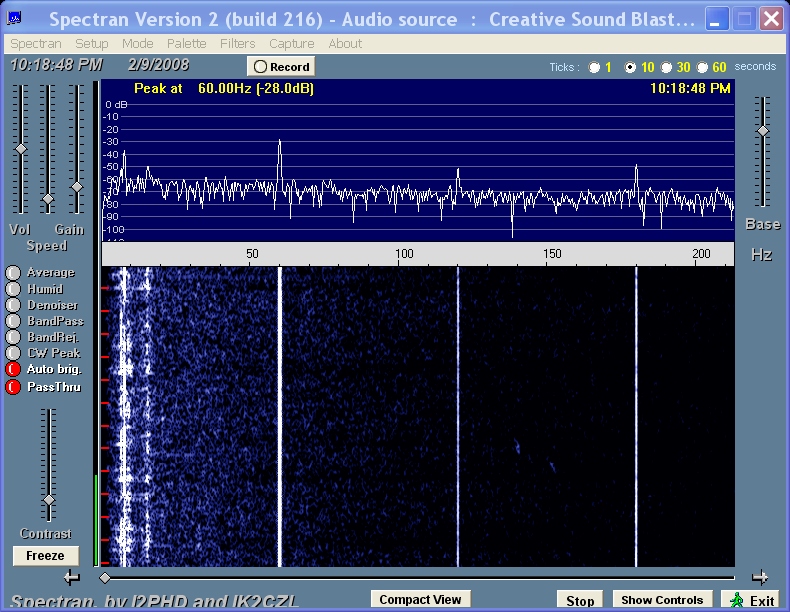Click the Peak at 60.00Hz readout
The width and height of the screenshot is (790, 612).
pyautogui.click(x=224, y=89)
